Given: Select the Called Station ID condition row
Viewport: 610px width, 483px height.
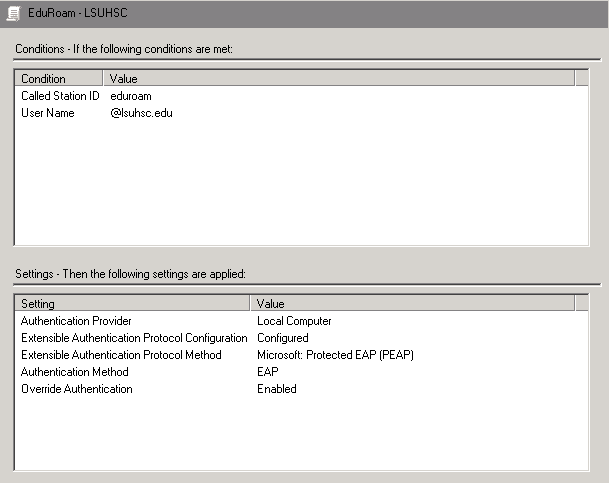Looking at the screenshot, I should (x=301, y=96).
